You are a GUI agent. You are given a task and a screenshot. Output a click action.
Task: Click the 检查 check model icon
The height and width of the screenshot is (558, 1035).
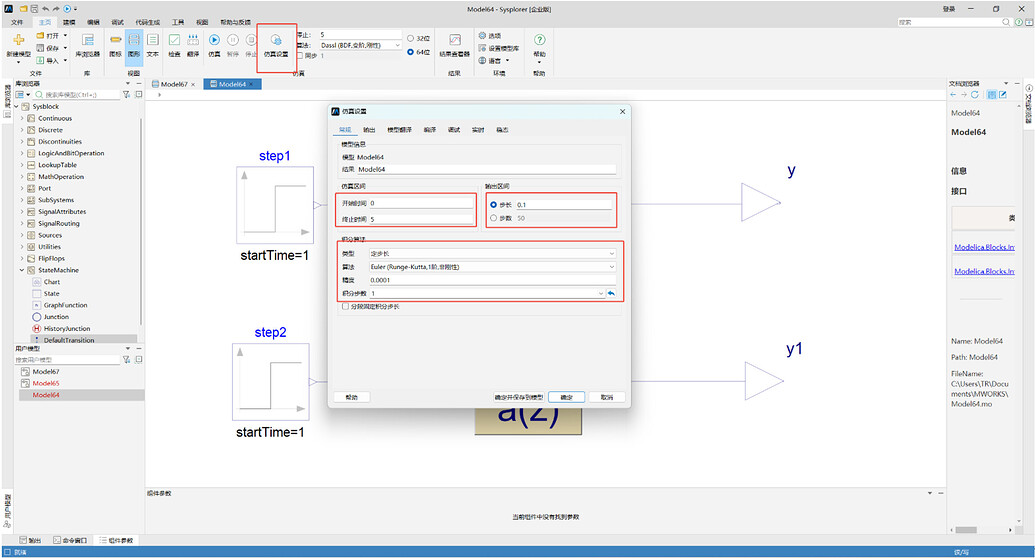pos(174,45)
